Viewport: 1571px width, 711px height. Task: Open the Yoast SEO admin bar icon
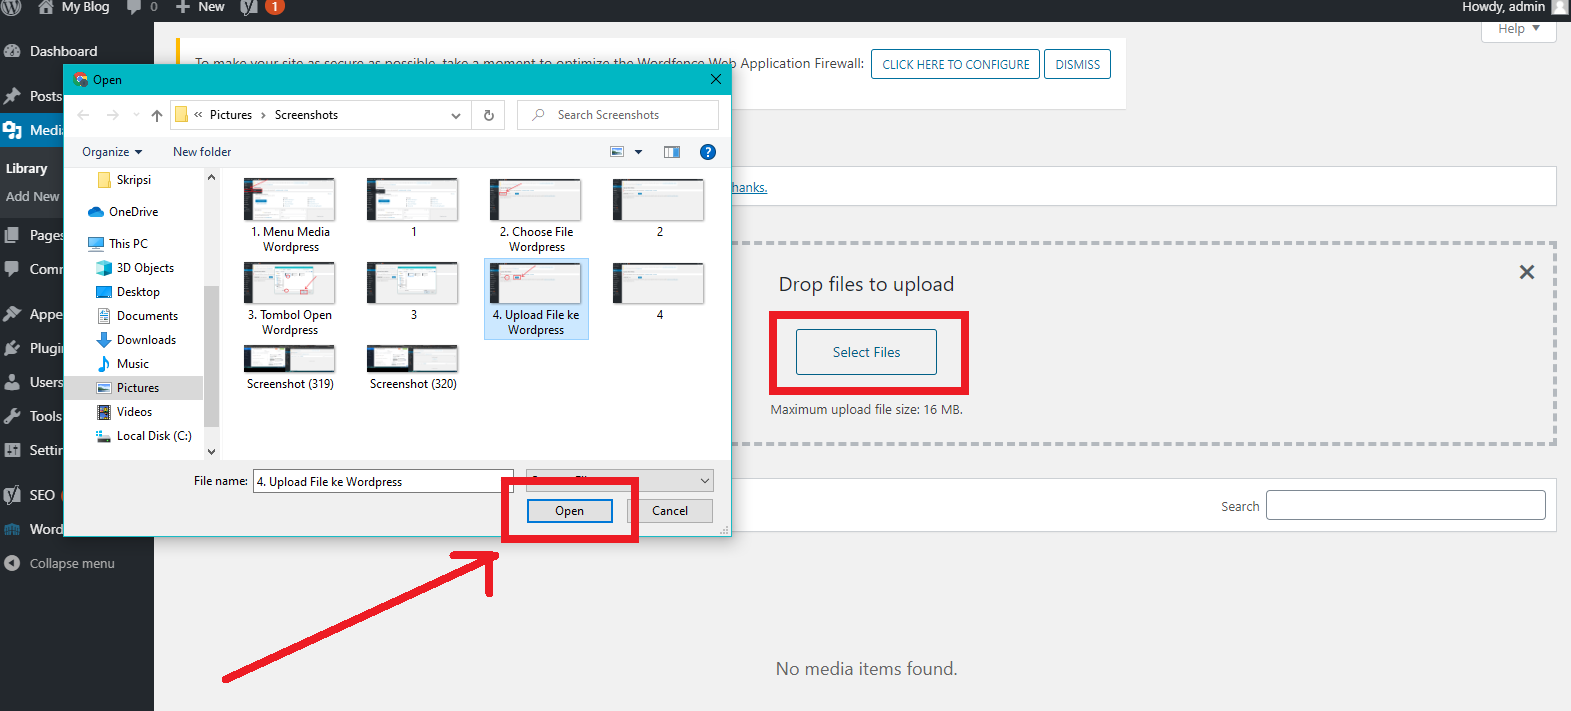click(250, 7)
